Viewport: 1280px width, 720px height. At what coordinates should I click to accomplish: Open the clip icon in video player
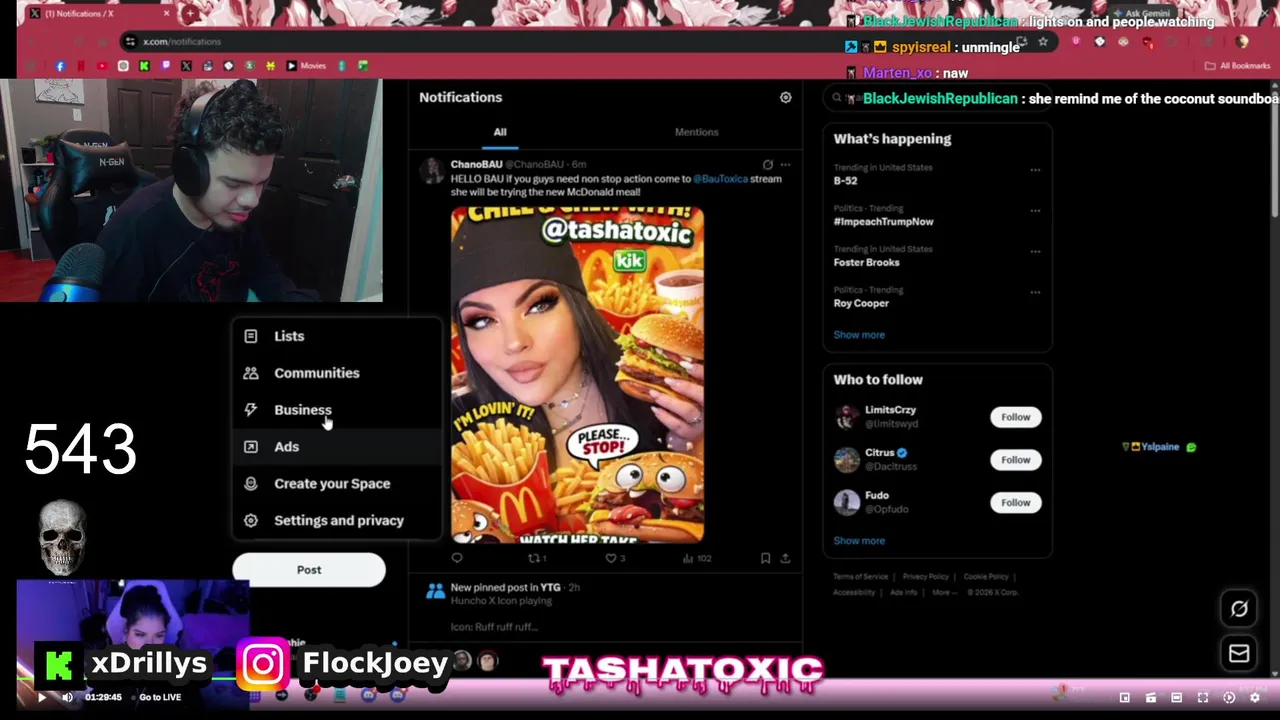coord(1151,698)
